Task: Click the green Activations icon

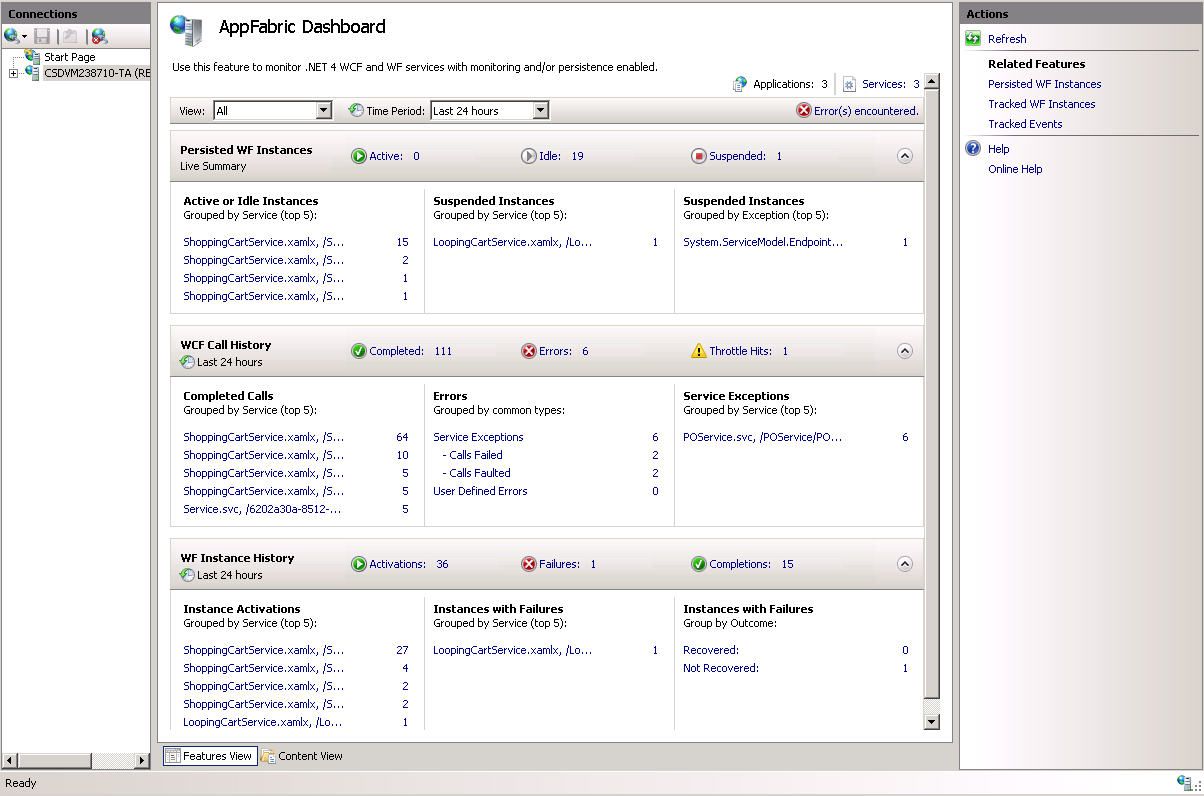Action: click(x=359, y=564)
